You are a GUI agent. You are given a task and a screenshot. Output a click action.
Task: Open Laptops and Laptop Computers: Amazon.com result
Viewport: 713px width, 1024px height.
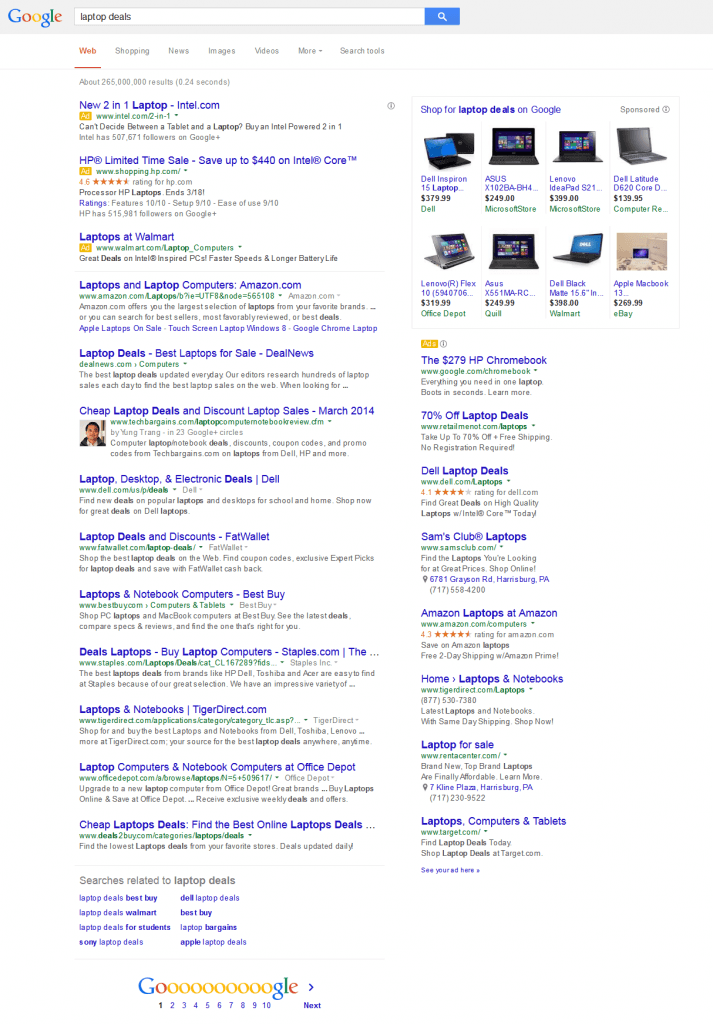pyautogui.click(x=190, y=285)
